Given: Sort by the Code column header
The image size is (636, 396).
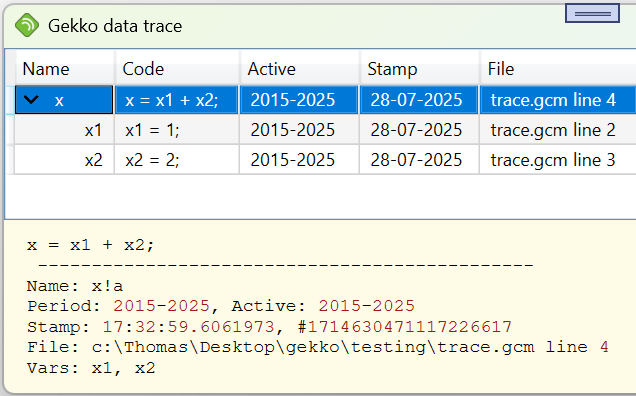Looking at the screenshot, I should tap(177, 69).
